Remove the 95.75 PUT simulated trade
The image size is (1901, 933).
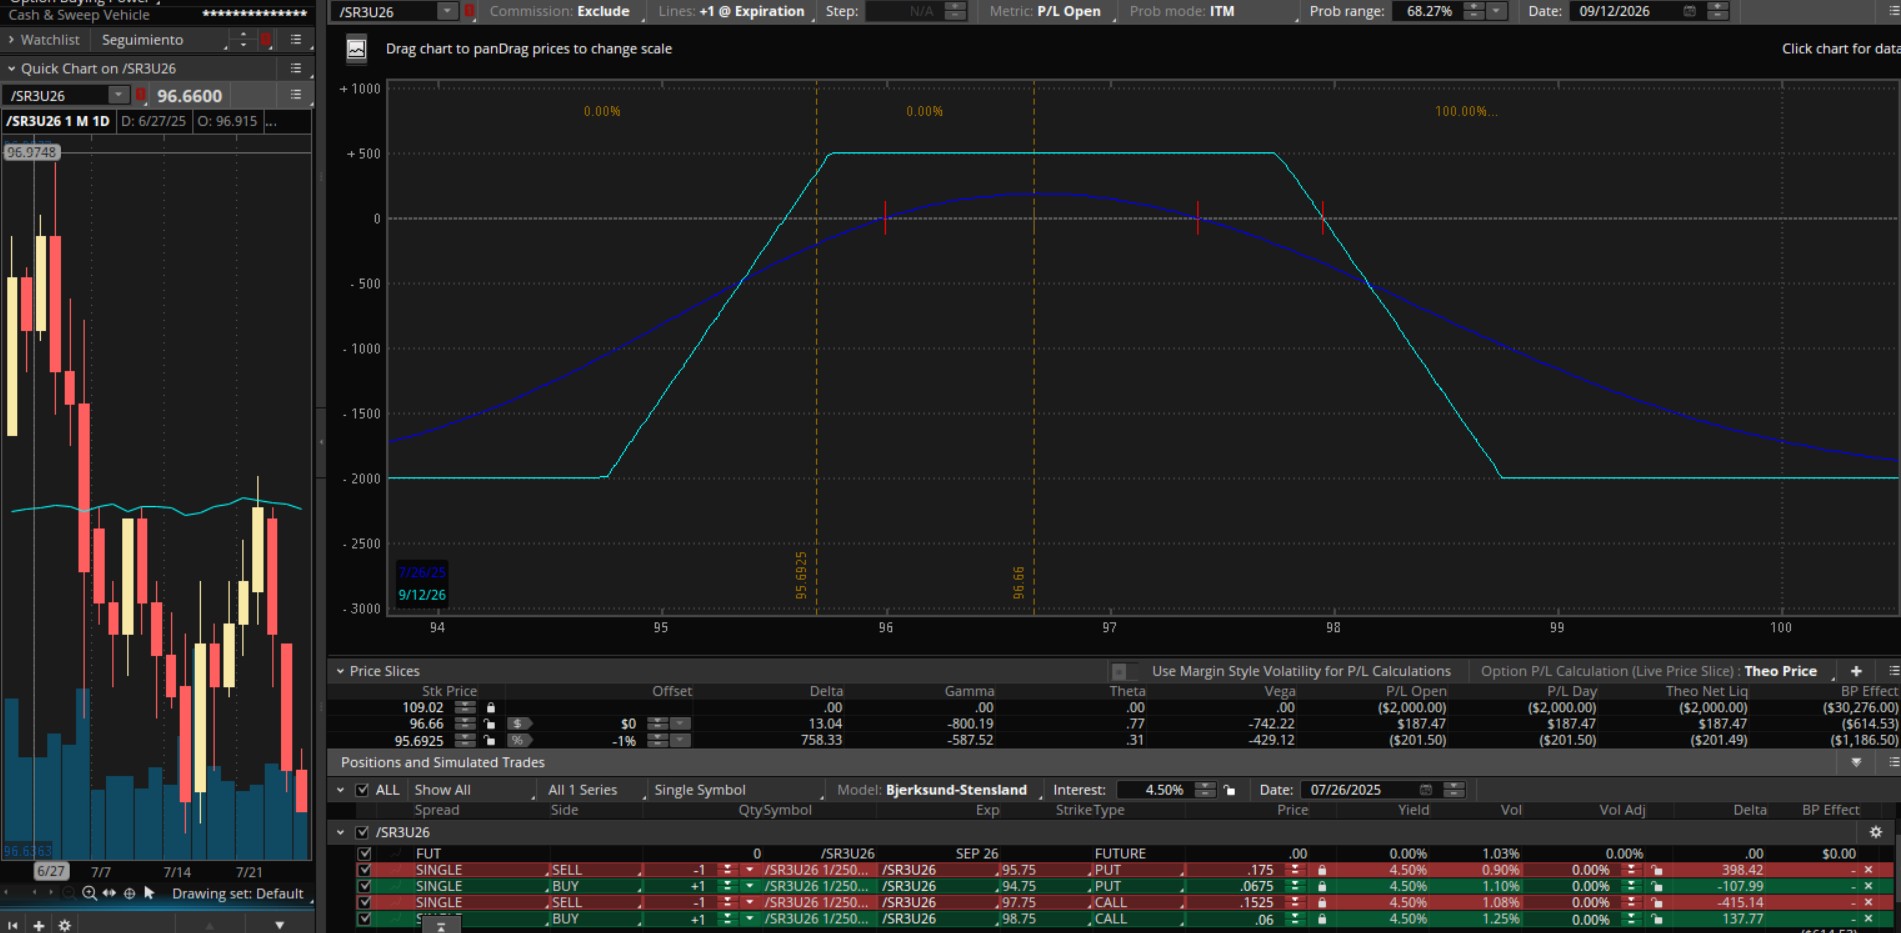(1868, 870)
